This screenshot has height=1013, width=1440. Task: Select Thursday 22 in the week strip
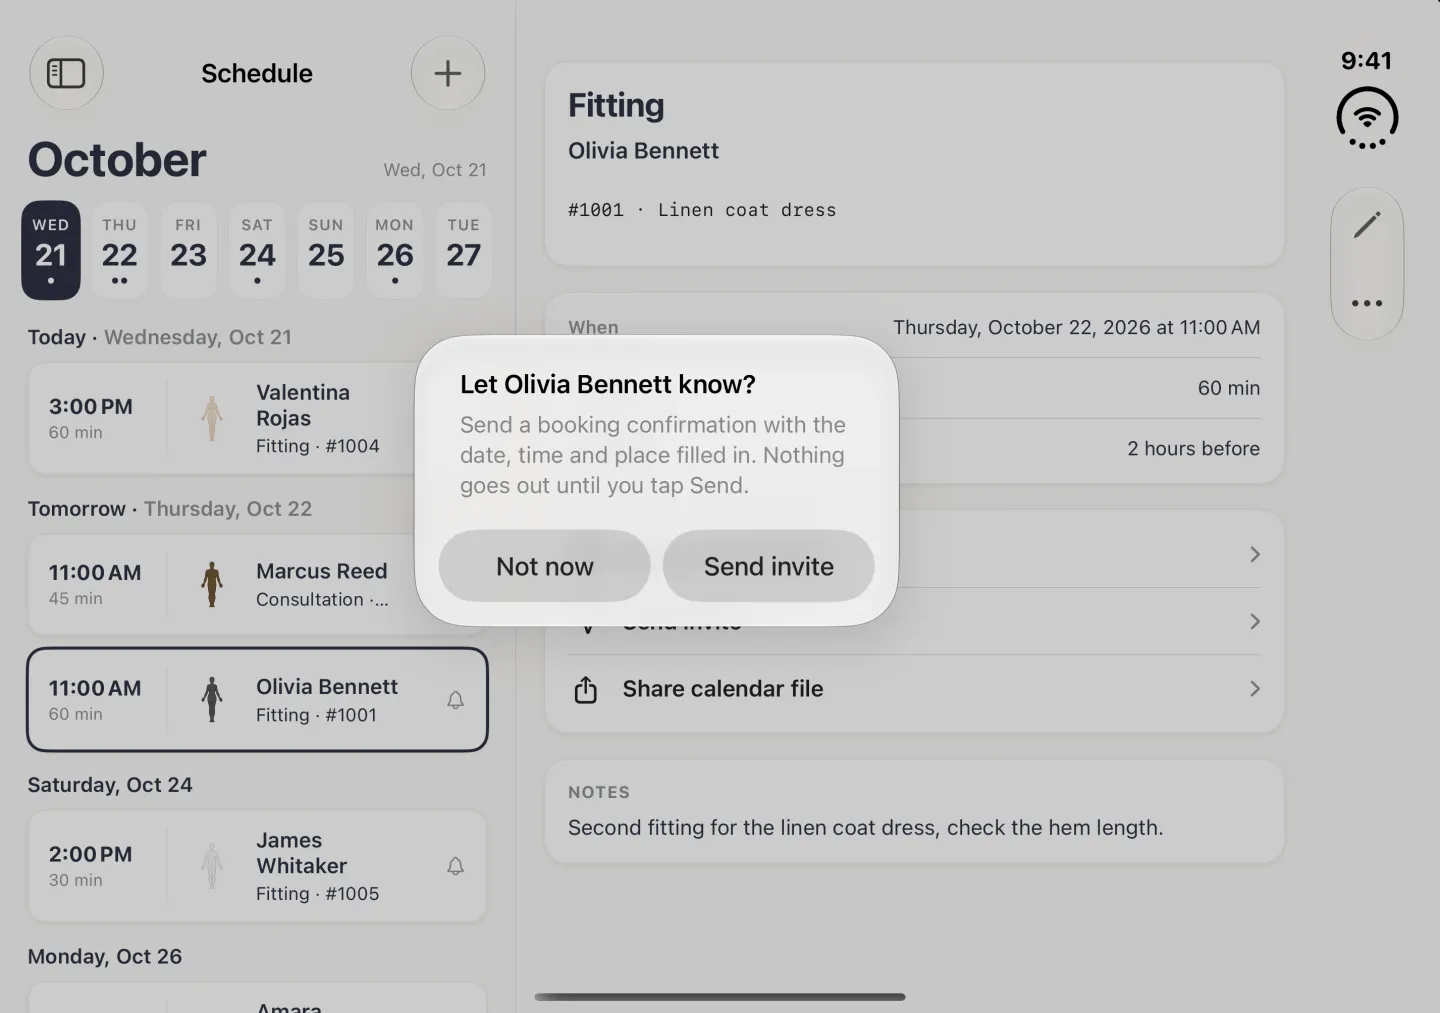(x=119, y=250)
